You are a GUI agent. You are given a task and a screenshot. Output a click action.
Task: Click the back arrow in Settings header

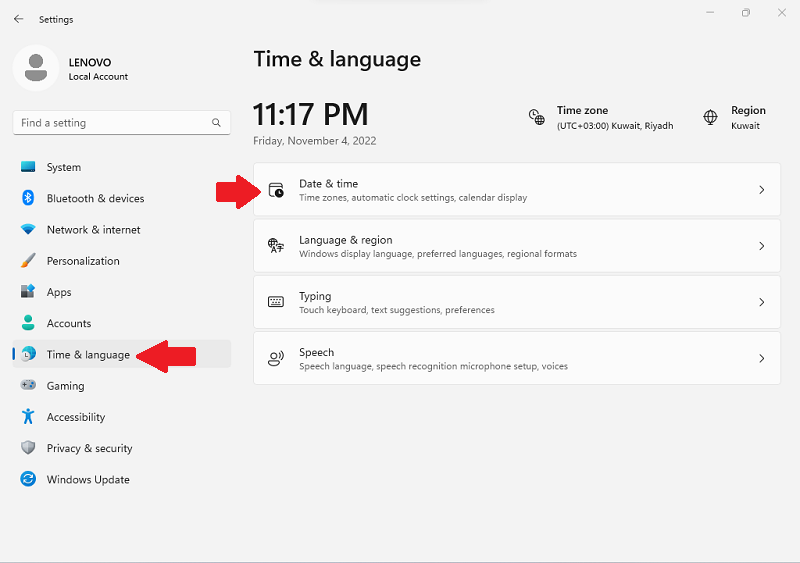click(x=18, y=19)
